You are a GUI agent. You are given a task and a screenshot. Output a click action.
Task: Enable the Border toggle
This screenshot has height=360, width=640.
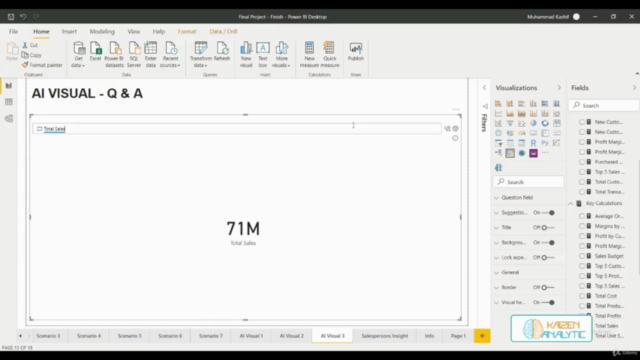[548, 287]
